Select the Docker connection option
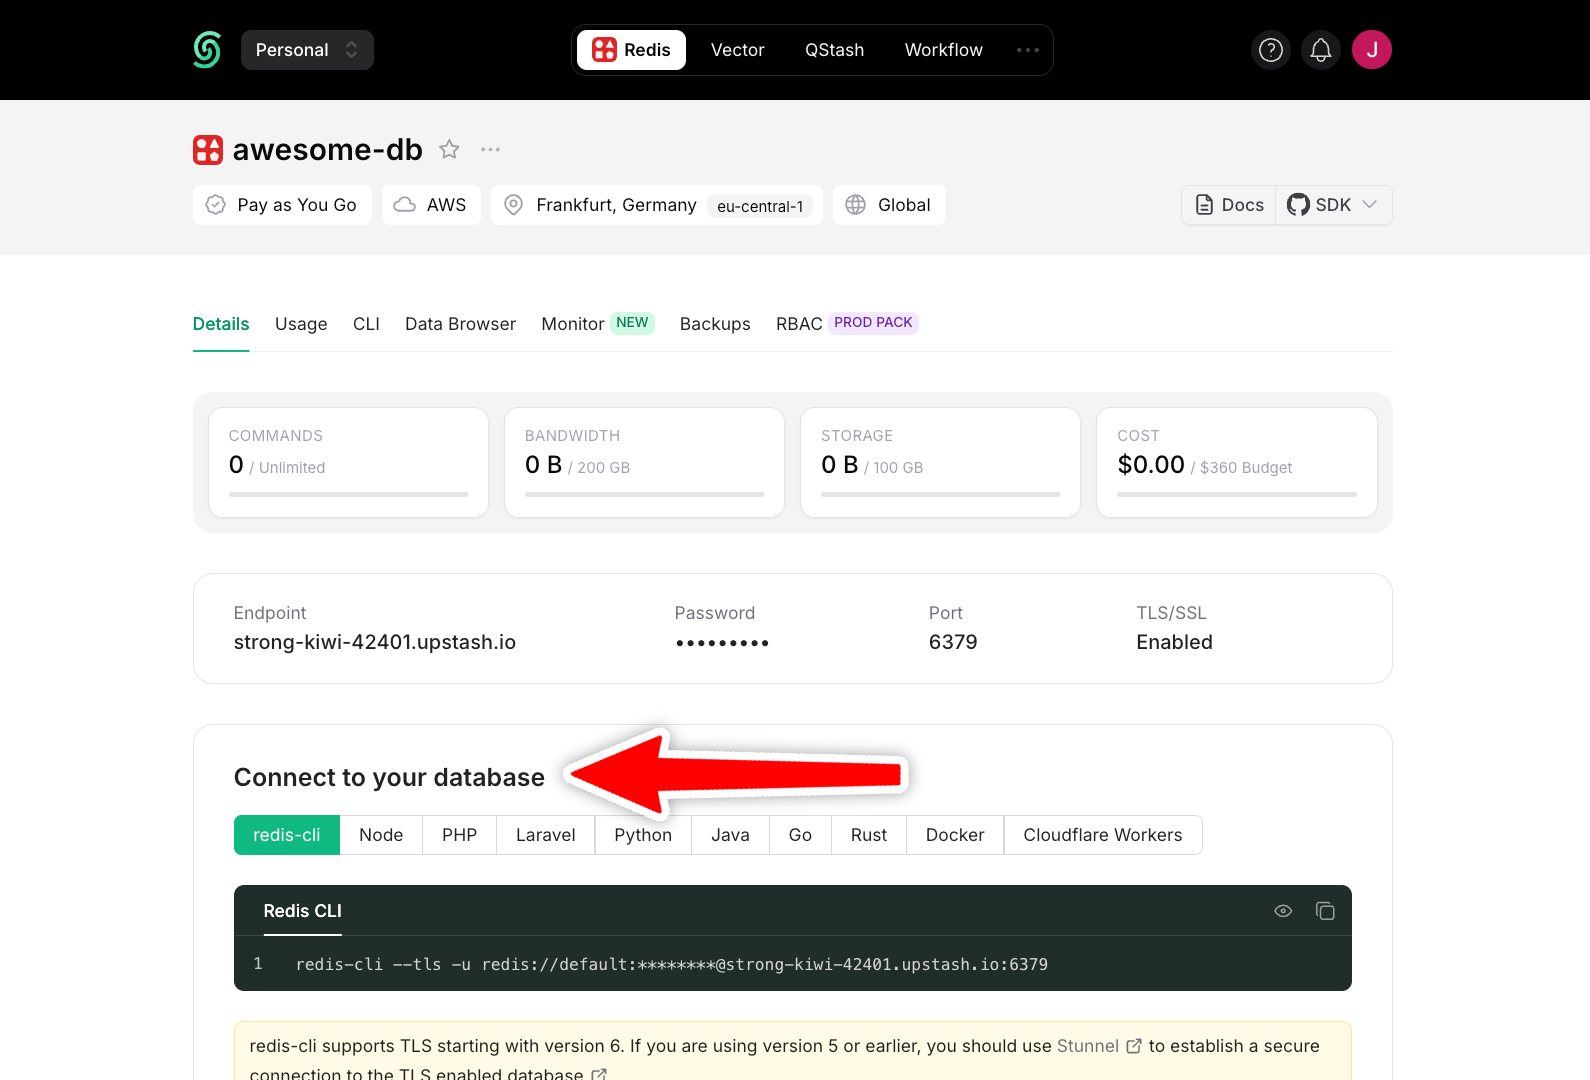This screenshot has width=1590, height=1080. point(955,835)
